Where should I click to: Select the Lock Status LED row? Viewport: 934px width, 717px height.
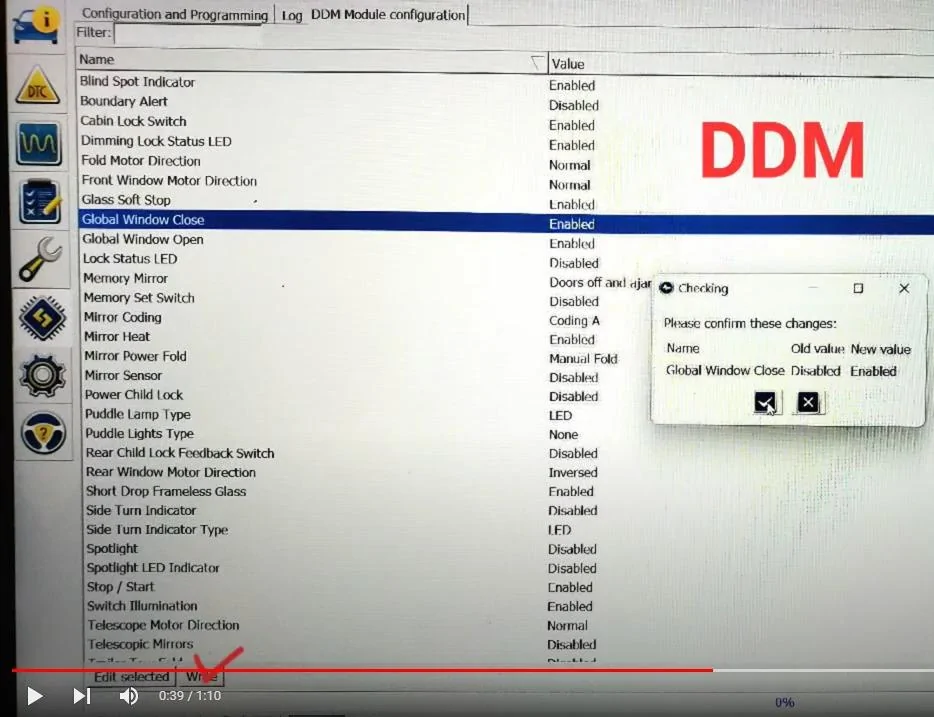(505, 260)
